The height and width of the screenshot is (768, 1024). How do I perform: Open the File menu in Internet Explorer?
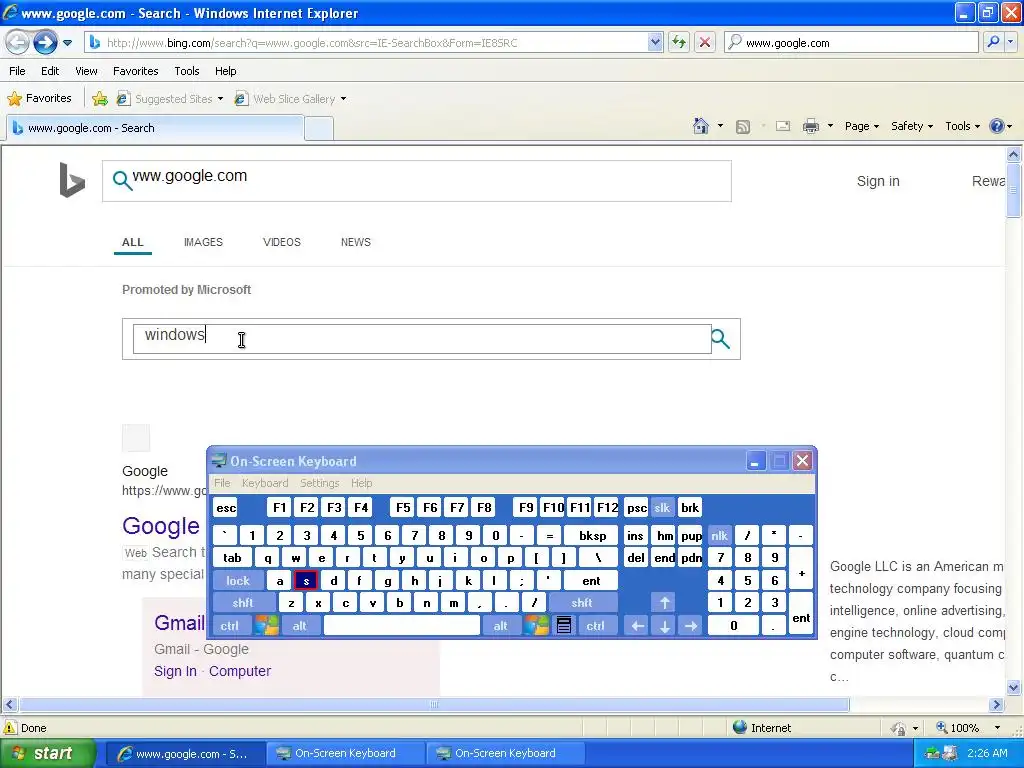point(18,71)
